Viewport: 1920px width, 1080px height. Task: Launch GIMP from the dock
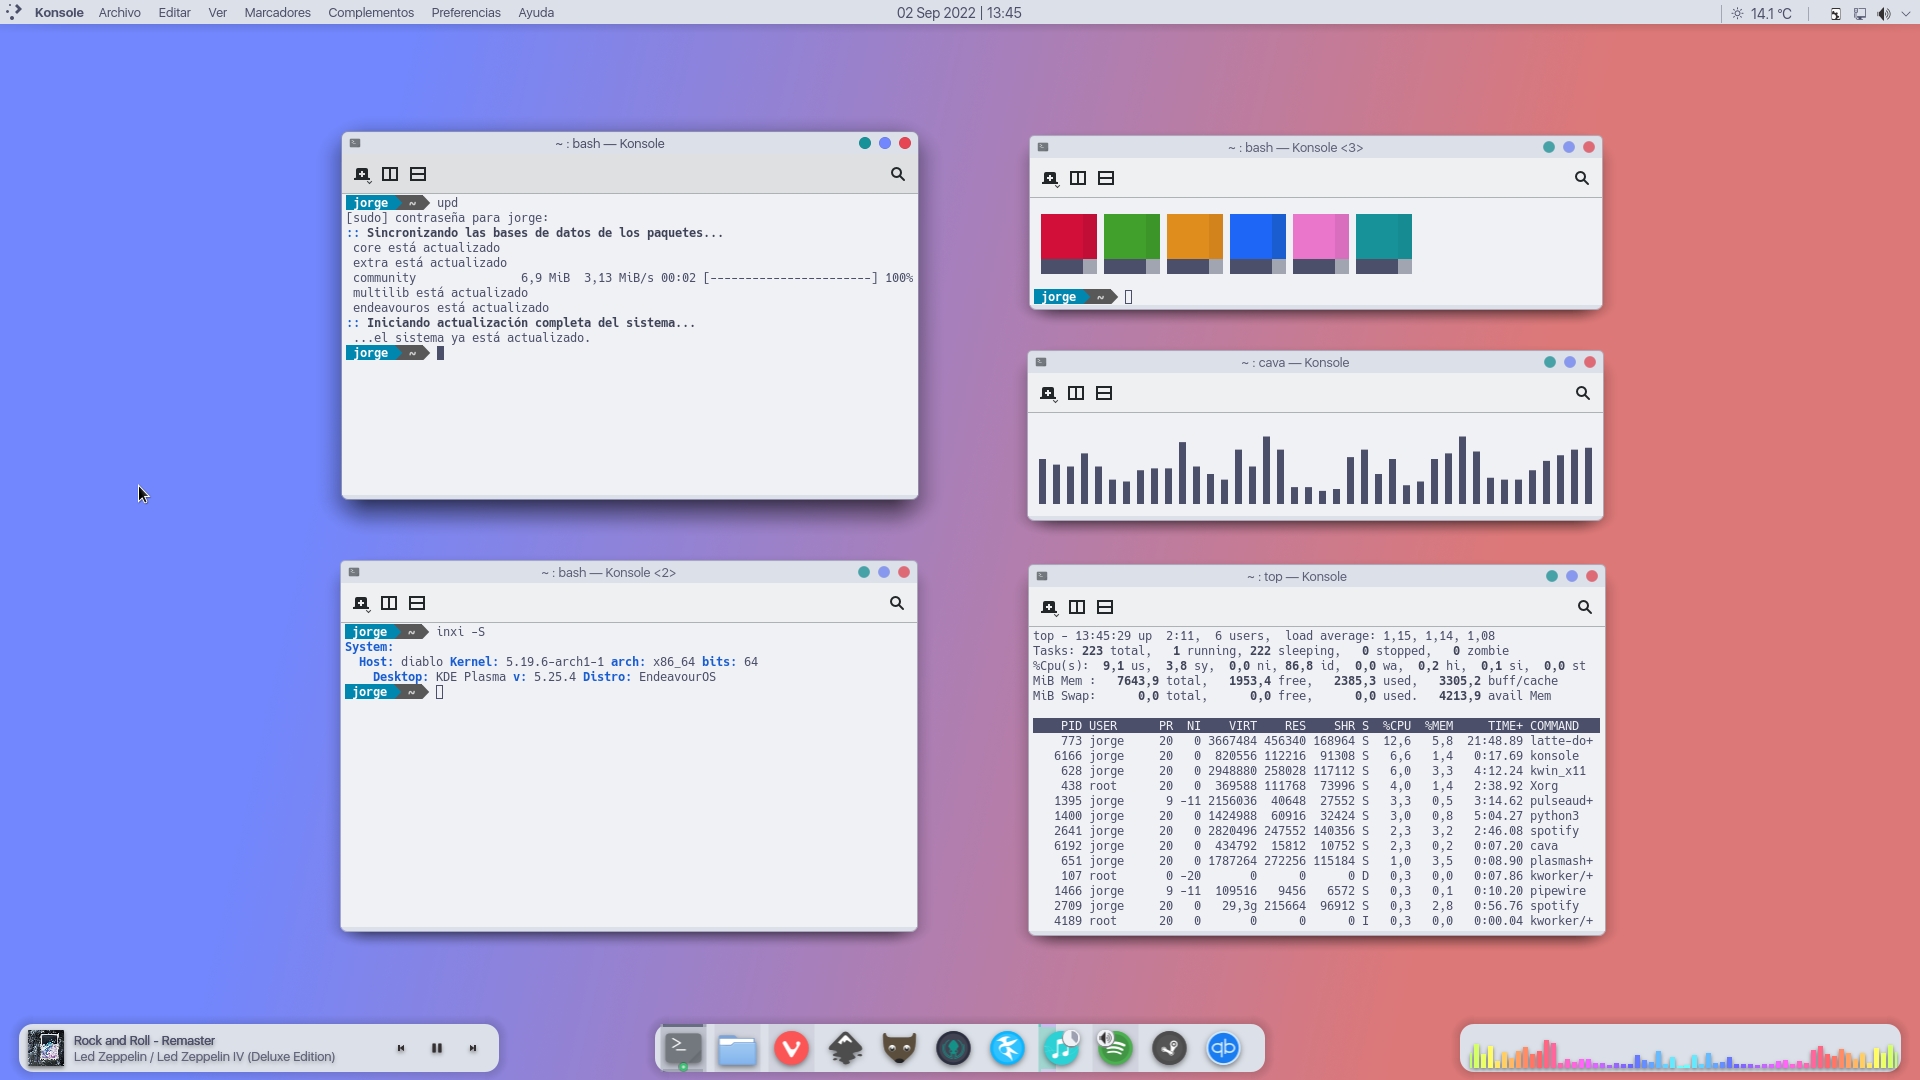coord(899,1048)
